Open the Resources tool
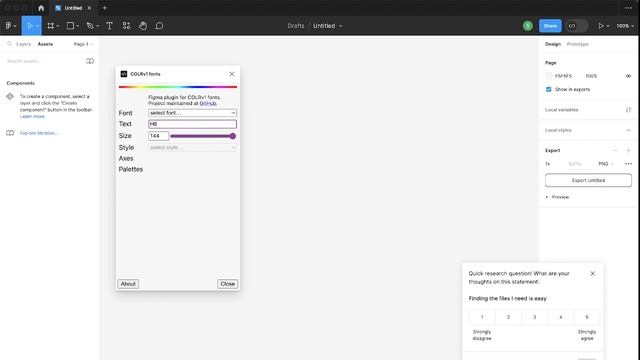 click(x=127, y=26)
